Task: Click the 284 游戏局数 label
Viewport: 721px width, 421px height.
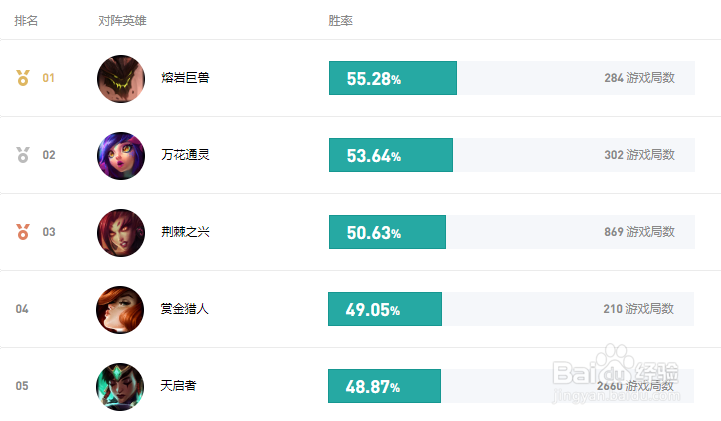Action: click(640, 78)
